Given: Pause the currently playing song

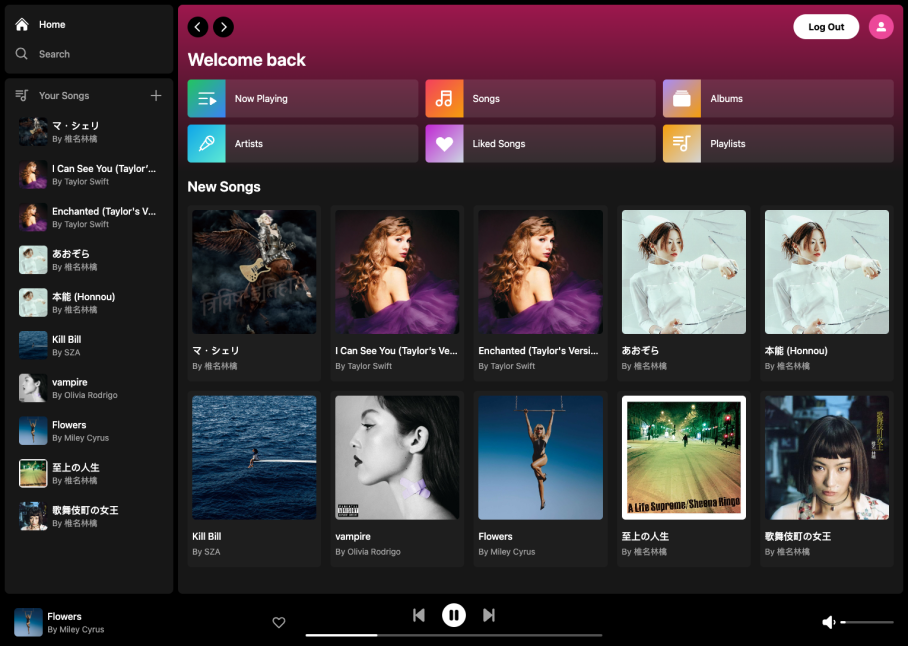Looking at the screenshot, I should point(454,615).
